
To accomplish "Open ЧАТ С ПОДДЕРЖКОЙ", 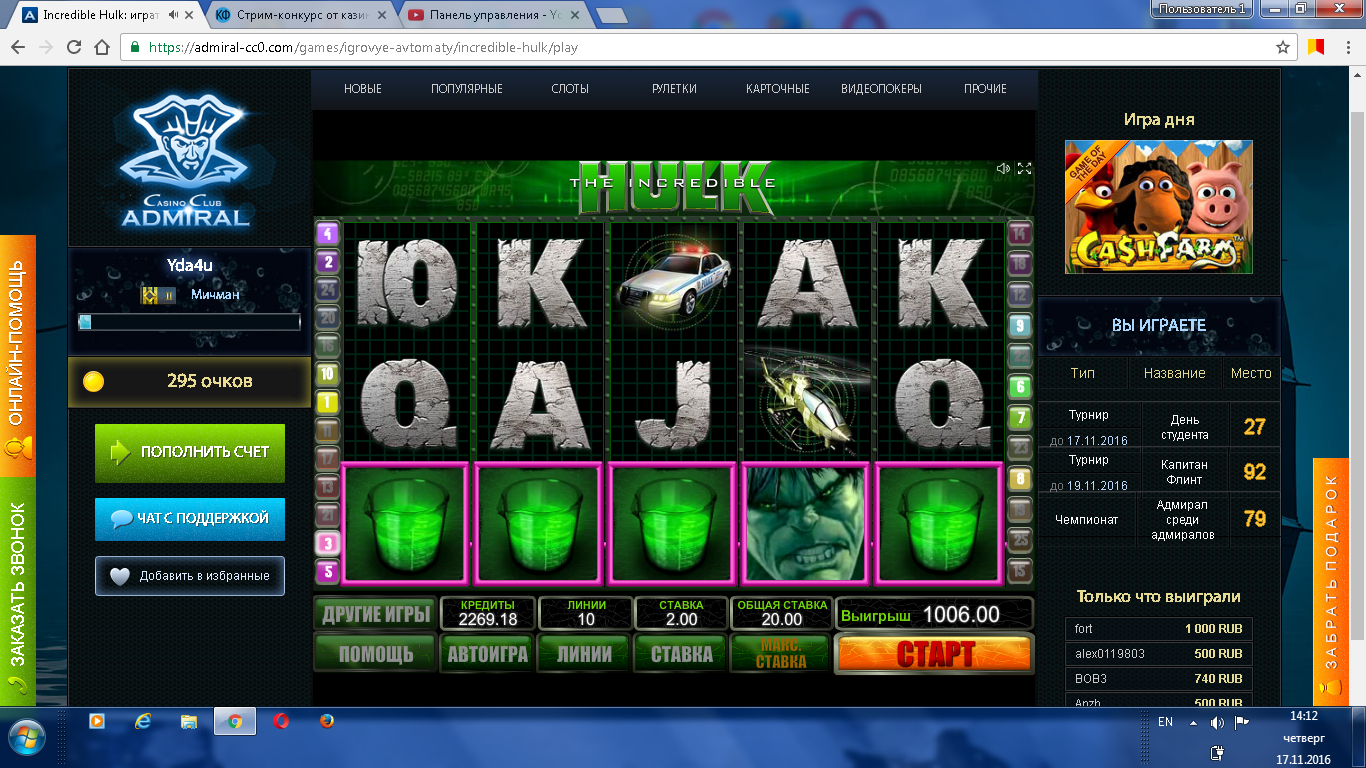I will [x=190, y=520].
